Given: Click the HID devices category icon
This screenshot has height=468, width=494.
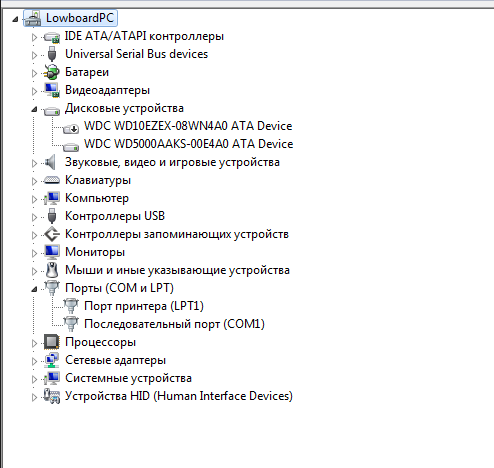Looking at the screenshot, I should (52, 396).
